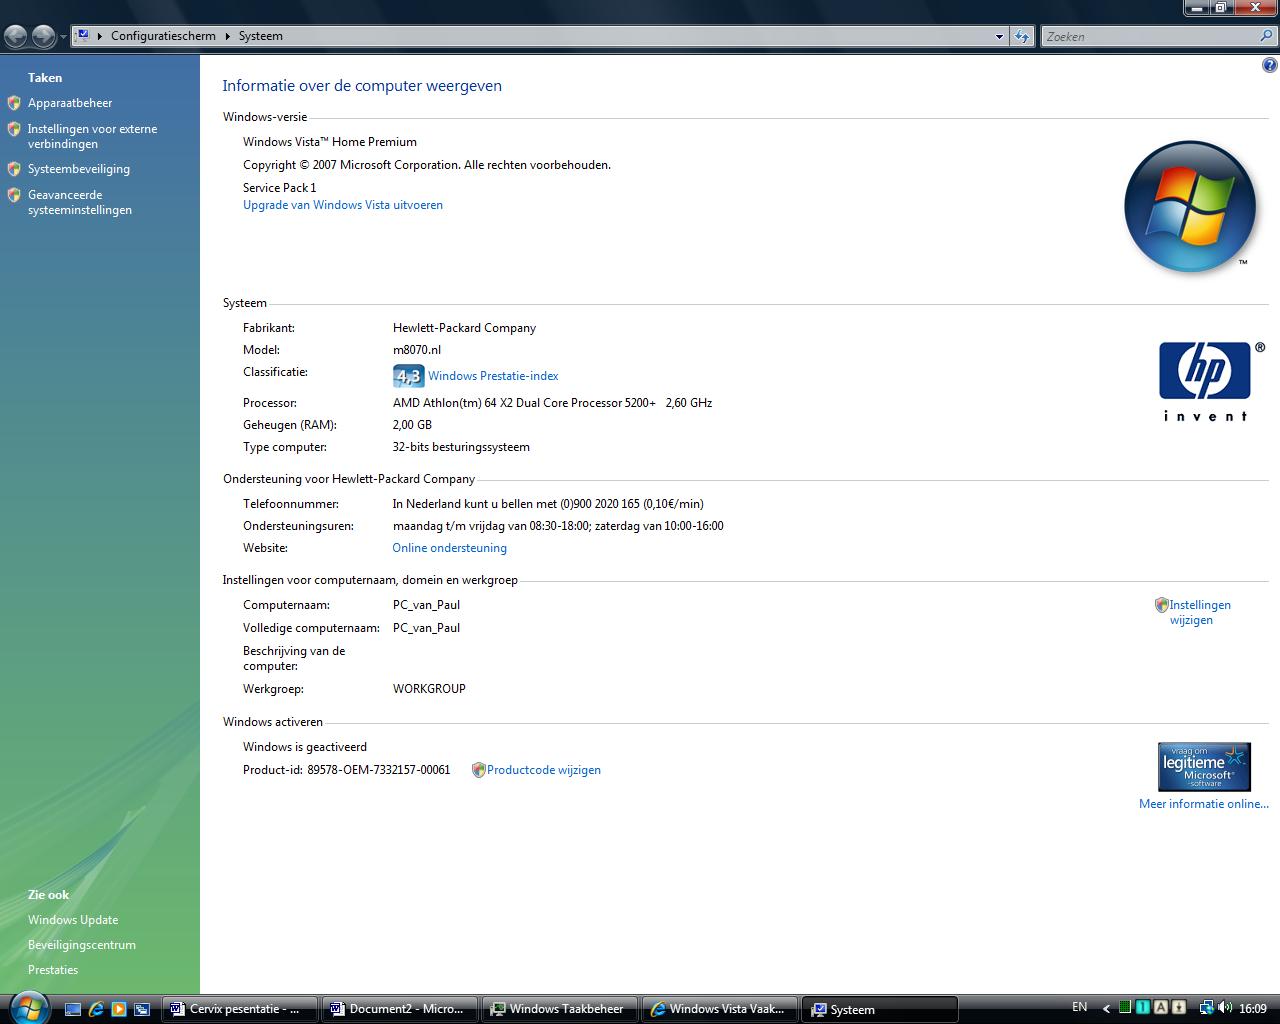Image resolution: width=1280 pixels, height=1024 pixels.
Task: Click the taskbar clock showing 16:09
Action: point(1253,1008)
